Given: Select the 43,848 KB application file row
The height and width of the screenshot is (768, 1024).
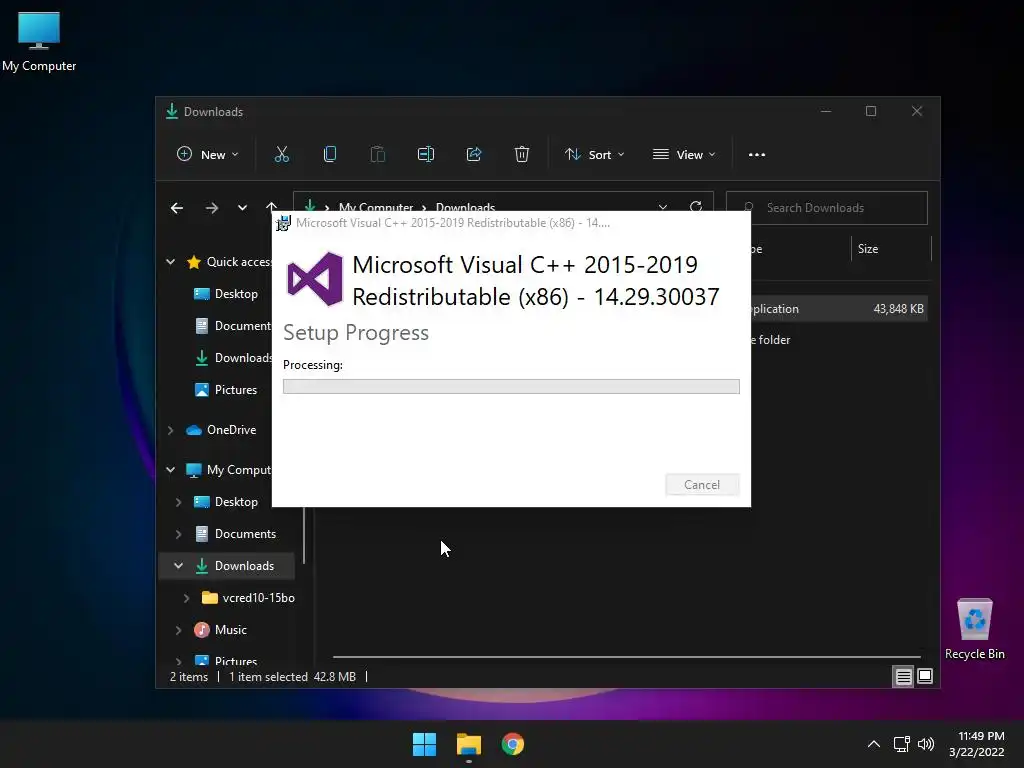Looking at the screenshot, I should 839,309.
